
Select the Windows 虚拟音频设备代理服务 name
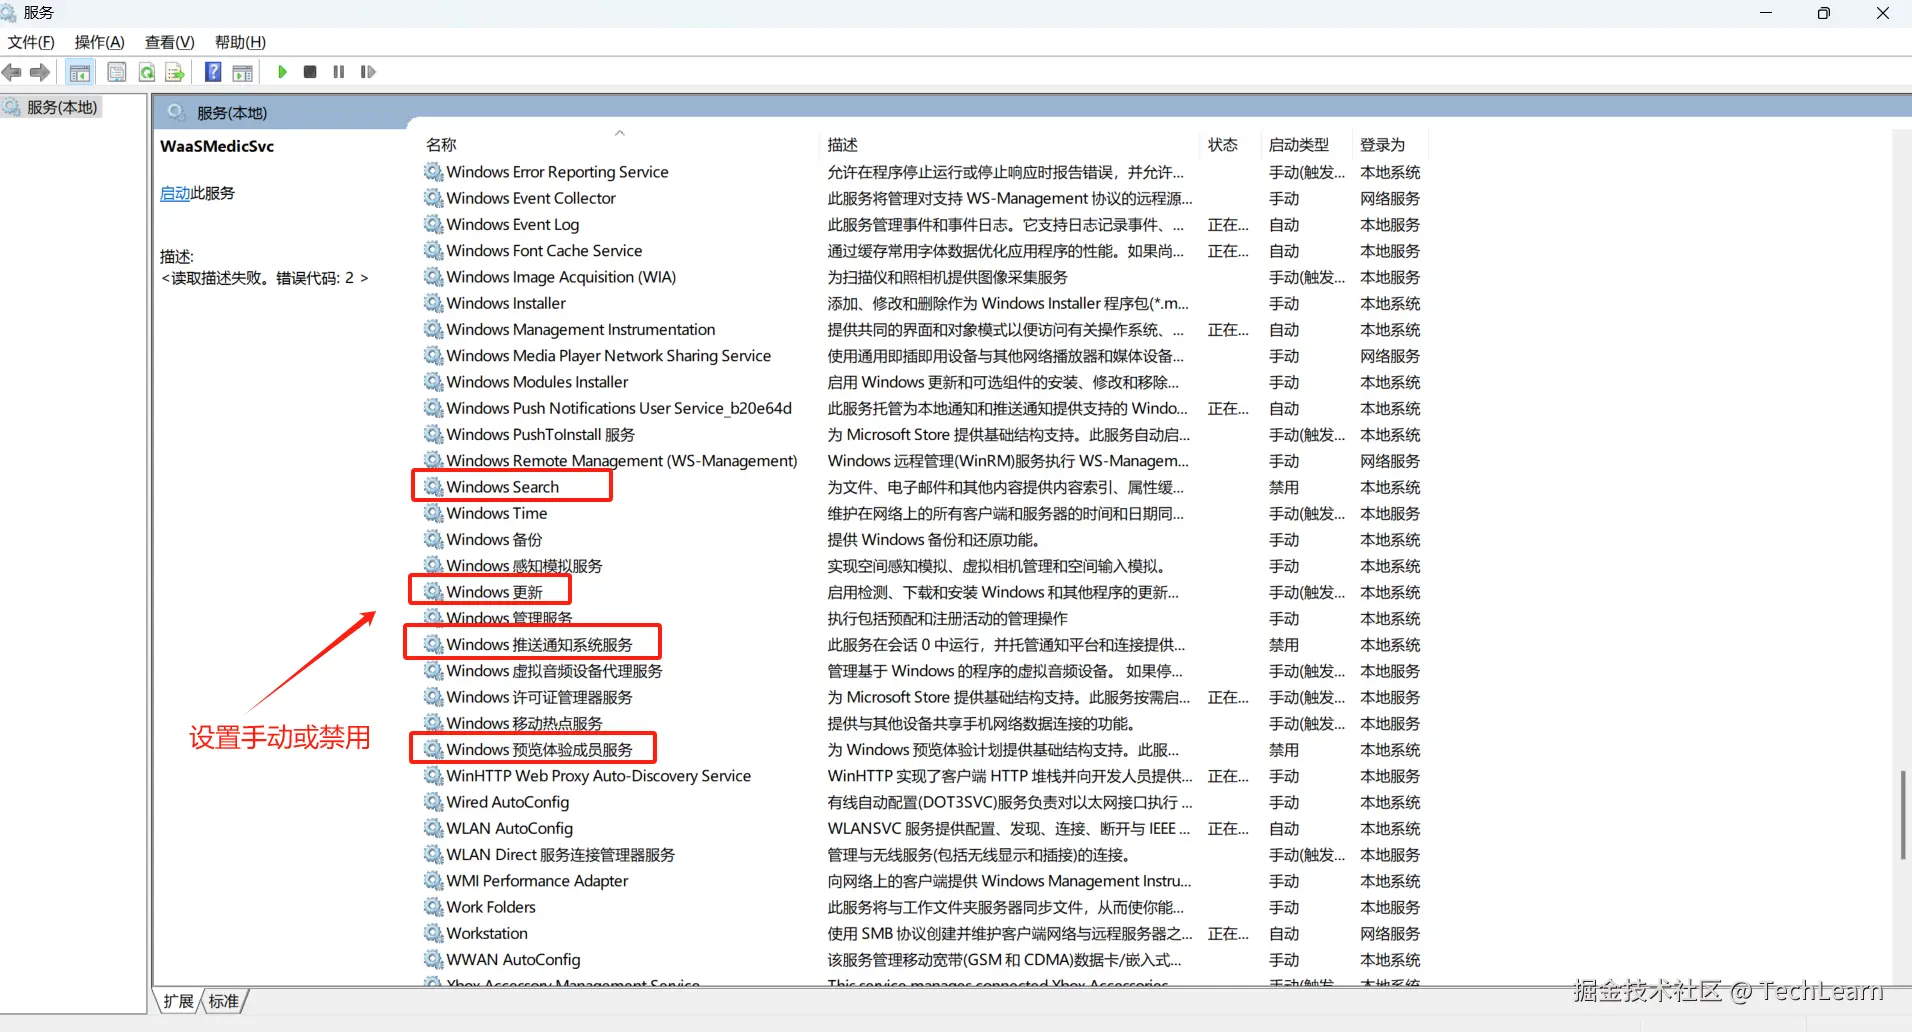[555, 671]
